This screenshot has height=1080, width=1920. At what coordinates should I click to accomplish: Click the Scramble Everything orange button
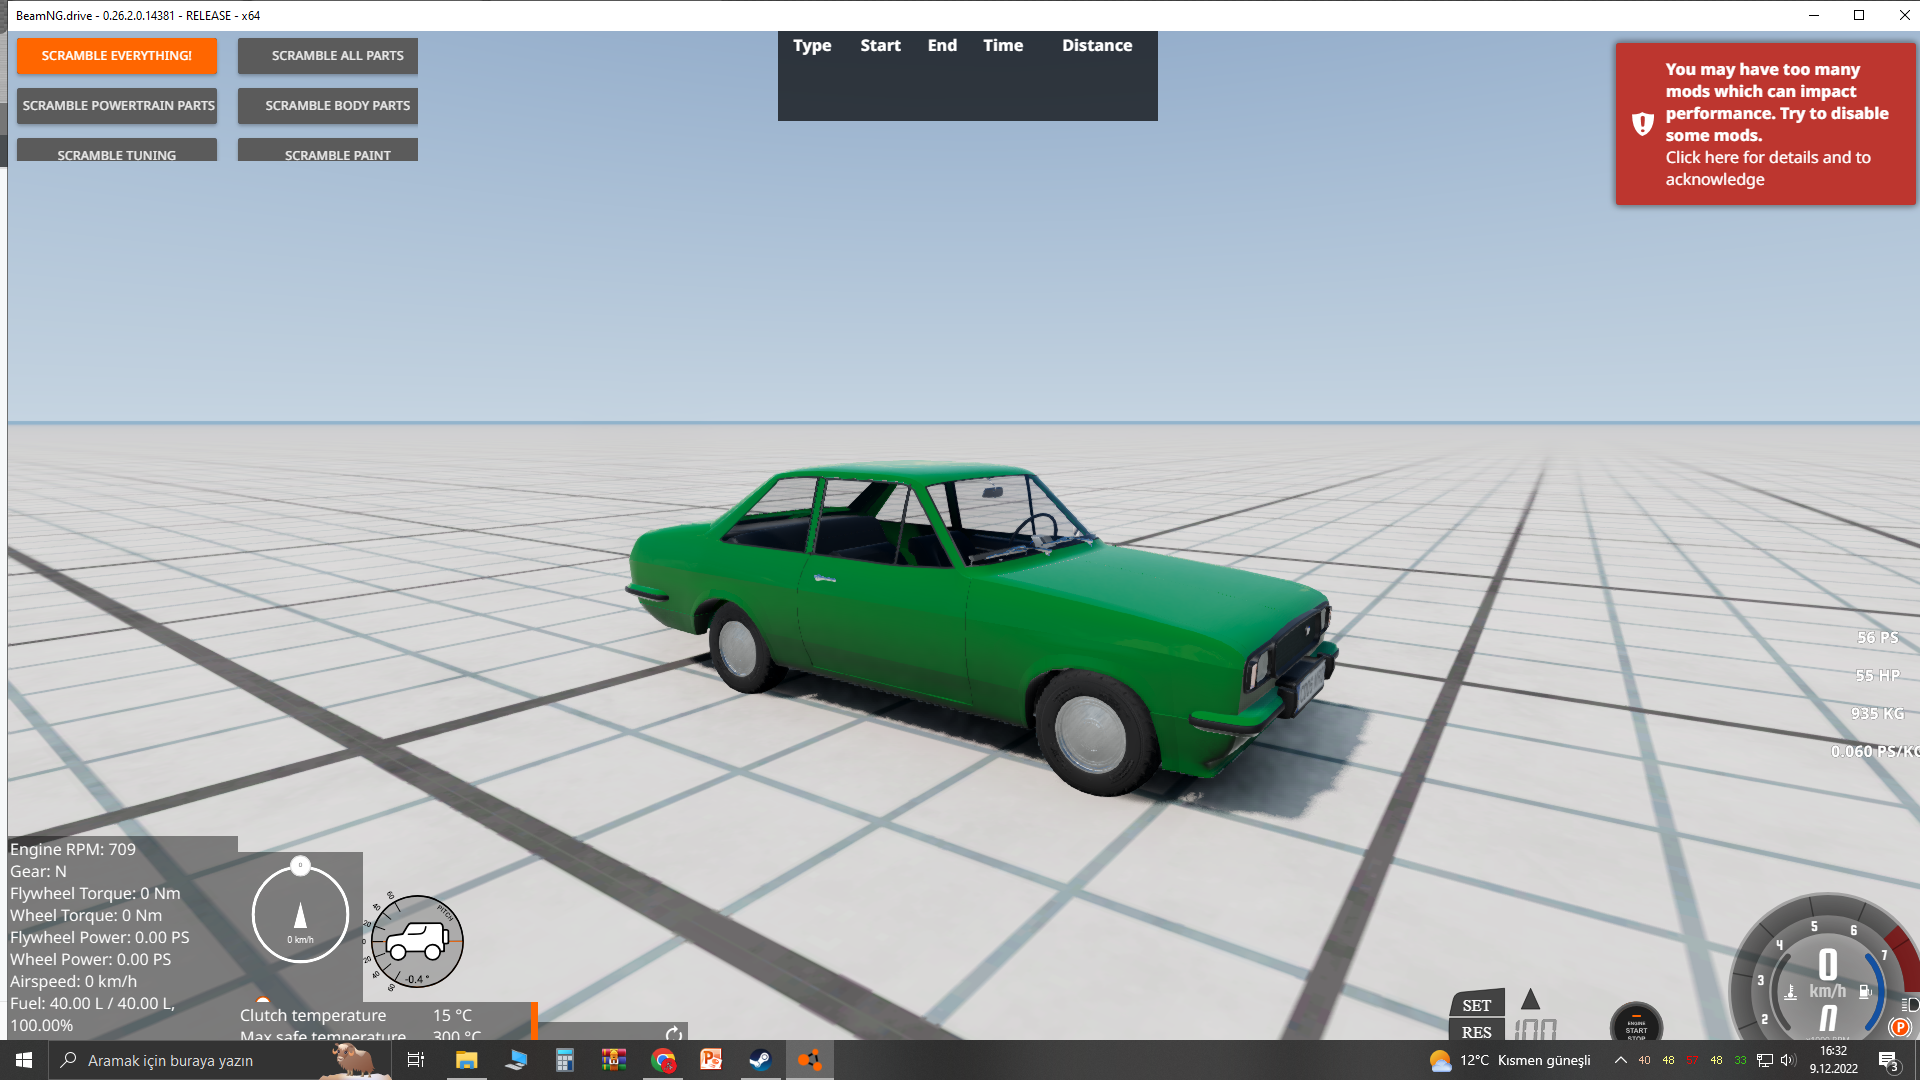click(117, 56)
